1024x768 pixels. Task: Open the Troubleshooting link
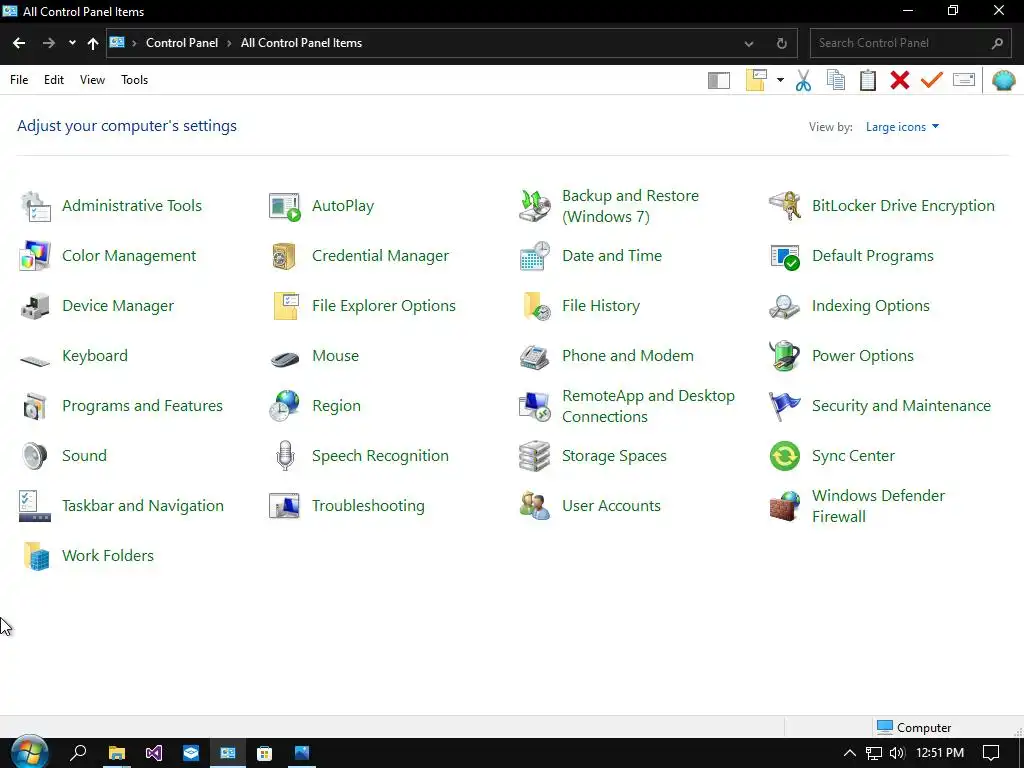point(368,506)
